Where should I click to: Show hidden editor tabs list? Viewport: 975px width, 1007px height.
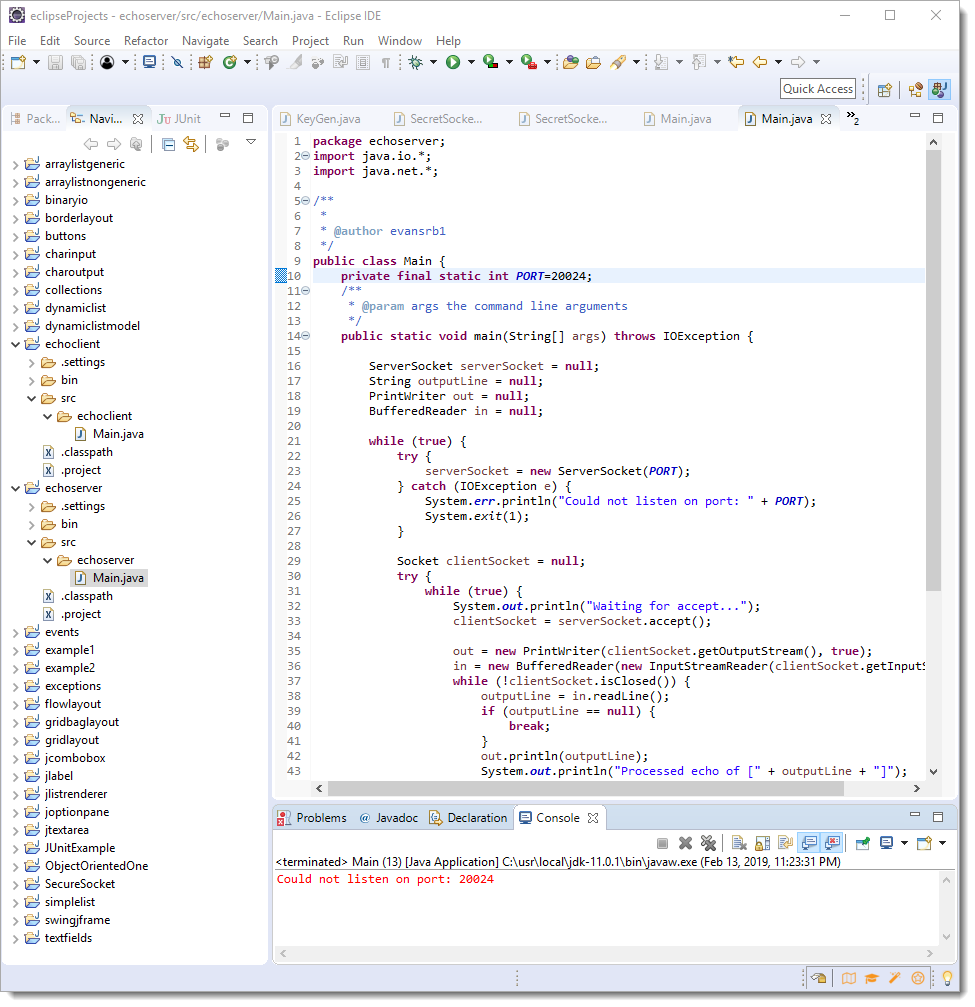(853, 118)
